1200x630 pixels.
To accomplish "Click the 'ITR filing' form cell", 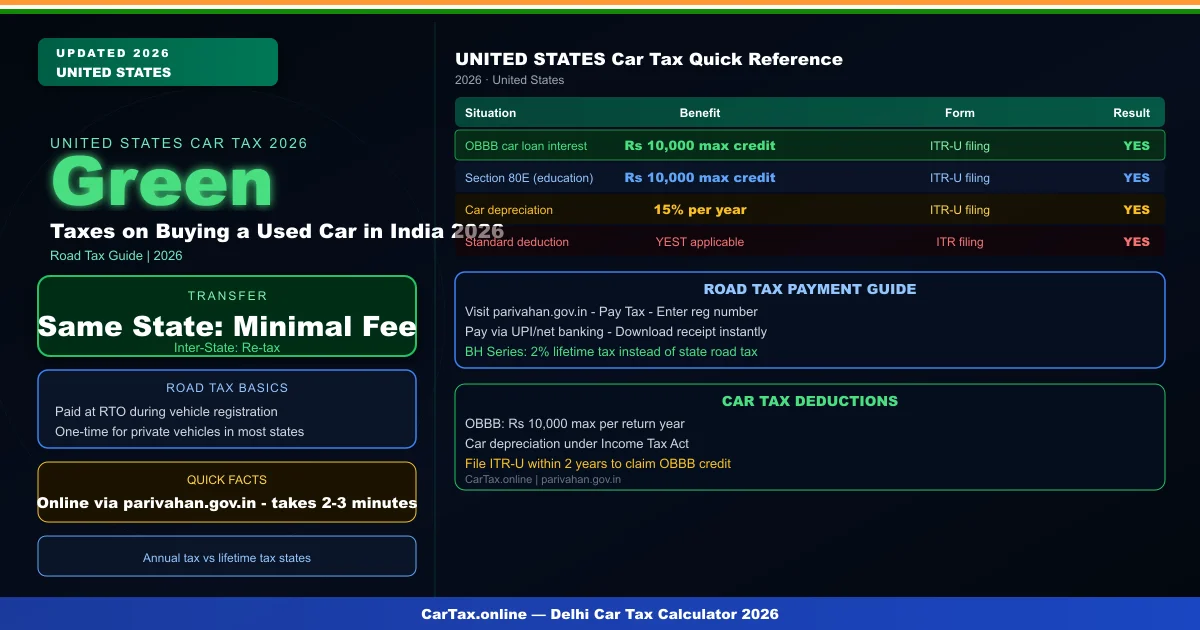I will click(960, 242).
